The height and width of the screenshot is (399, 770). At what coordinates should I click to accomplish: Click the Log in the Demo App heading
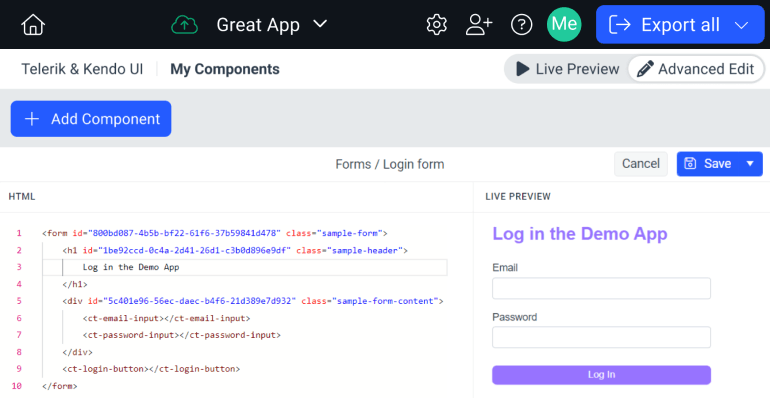coord(579,234)
